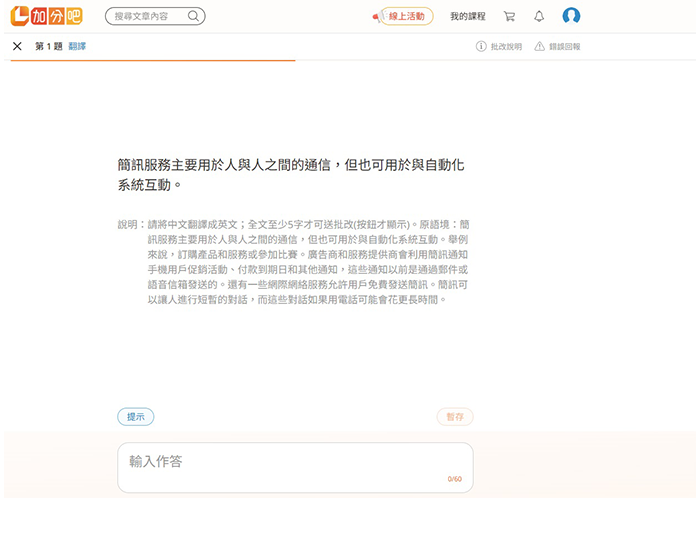This screenshot has height=534, width=700.
Task: Click the 提示 hint button
Action: (x=136, y=417)
